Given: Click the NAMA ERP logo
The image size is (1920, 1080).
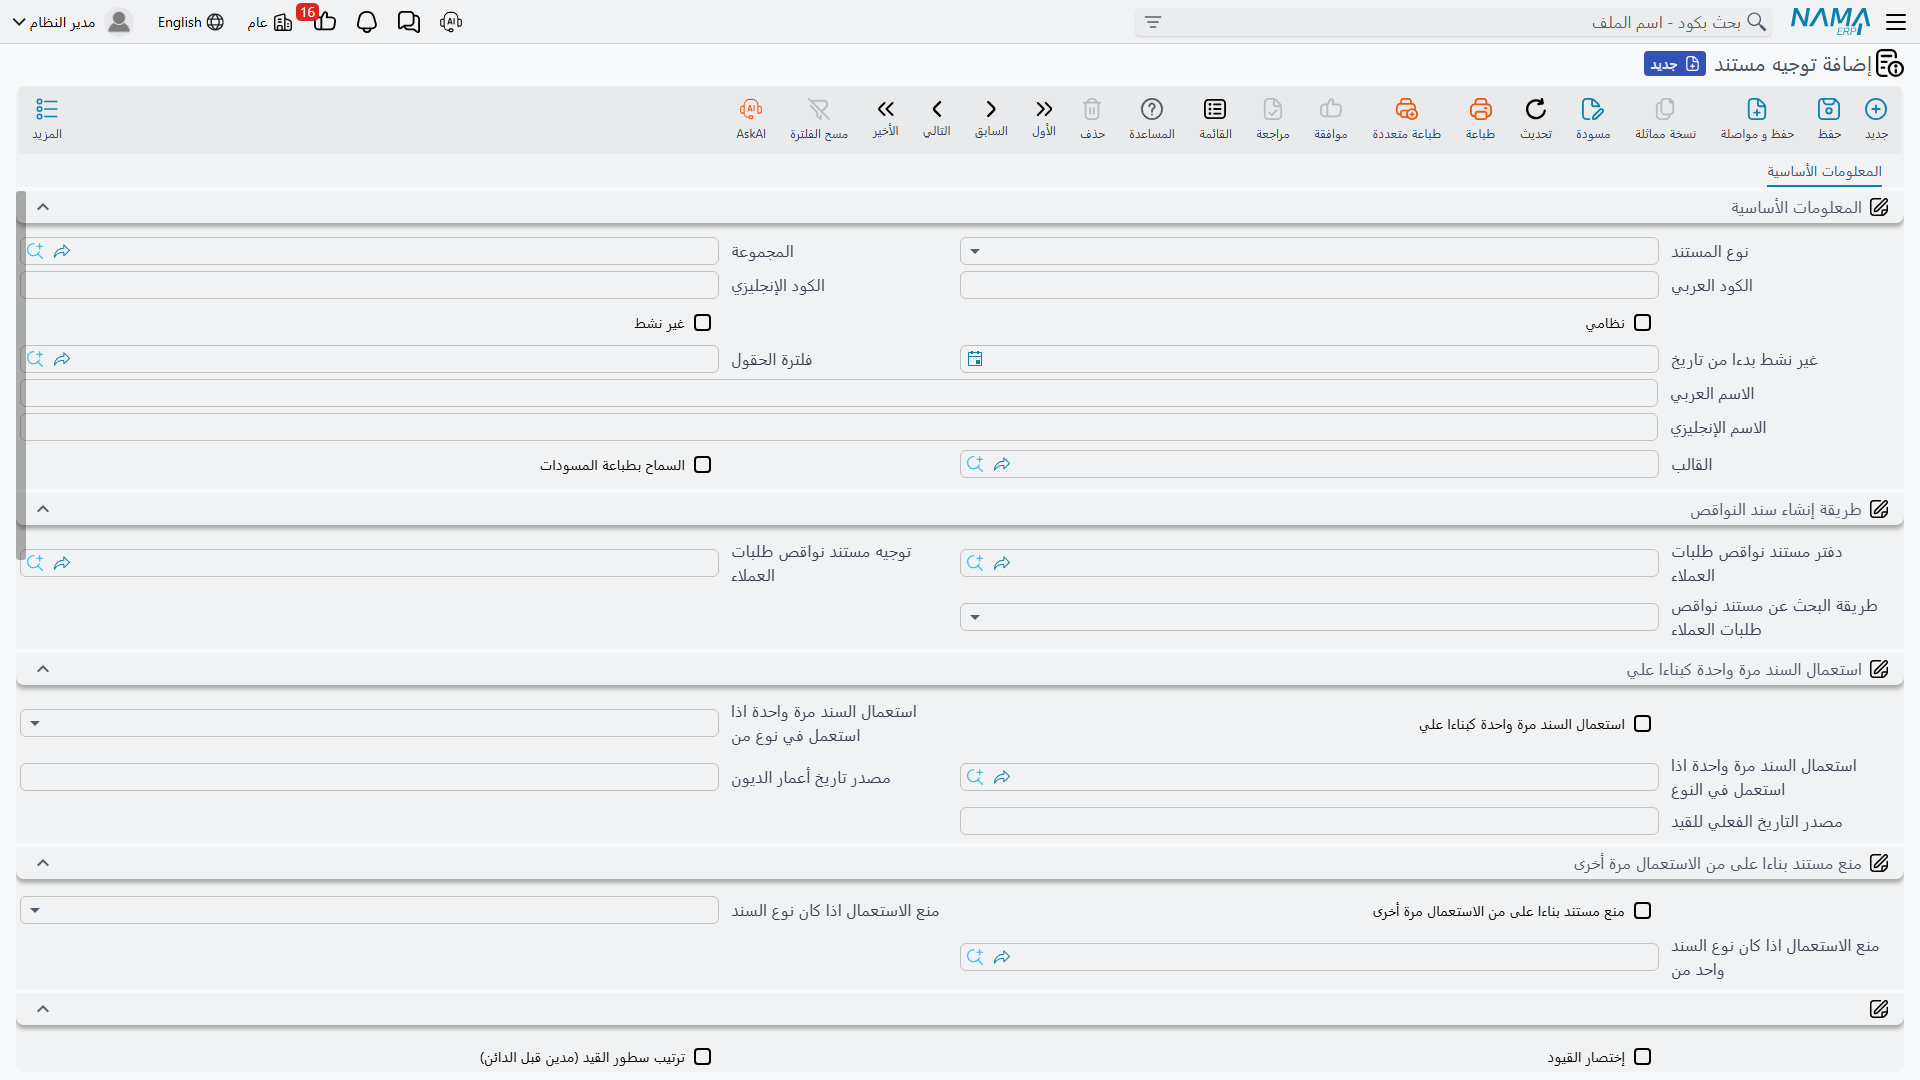Looking at the screenshot, I should (x=1830, y=21).
